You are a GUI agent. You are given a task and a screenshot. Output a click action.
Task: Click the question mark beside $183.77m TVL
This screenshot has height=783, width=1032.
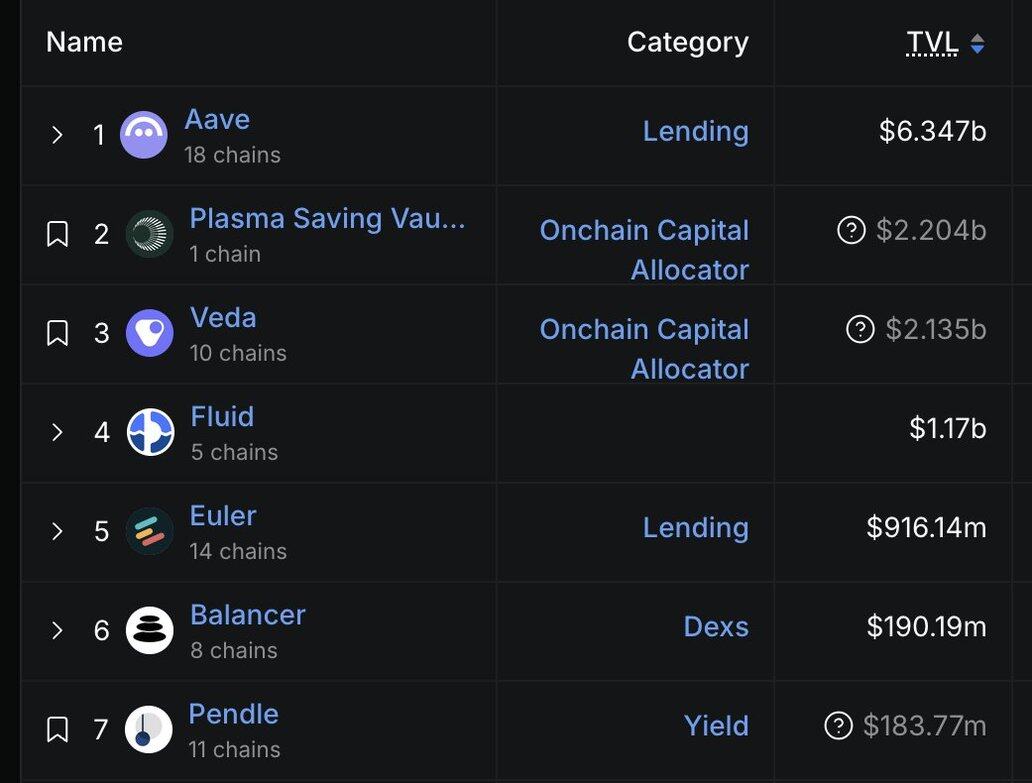tap(838, 726)
